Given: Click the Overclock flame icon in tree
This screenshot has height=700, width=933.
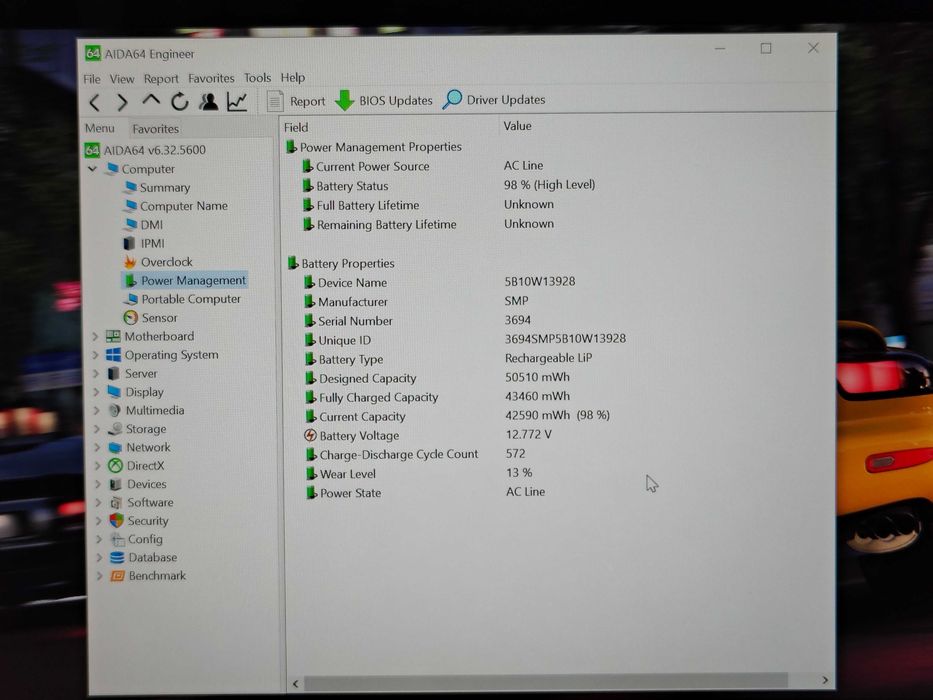Looking at the screenshot, I should point(130,262).
